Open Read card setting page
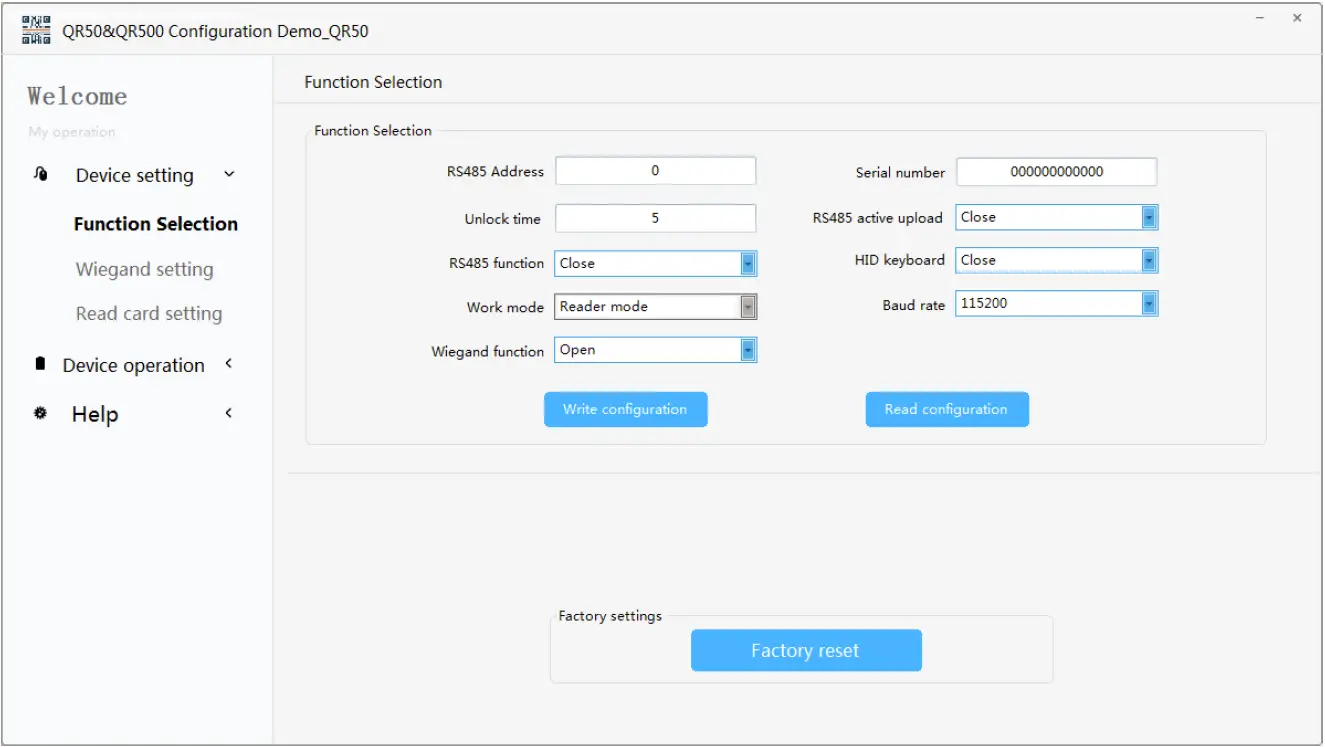The image size is (1325, 747). [149, 313]
